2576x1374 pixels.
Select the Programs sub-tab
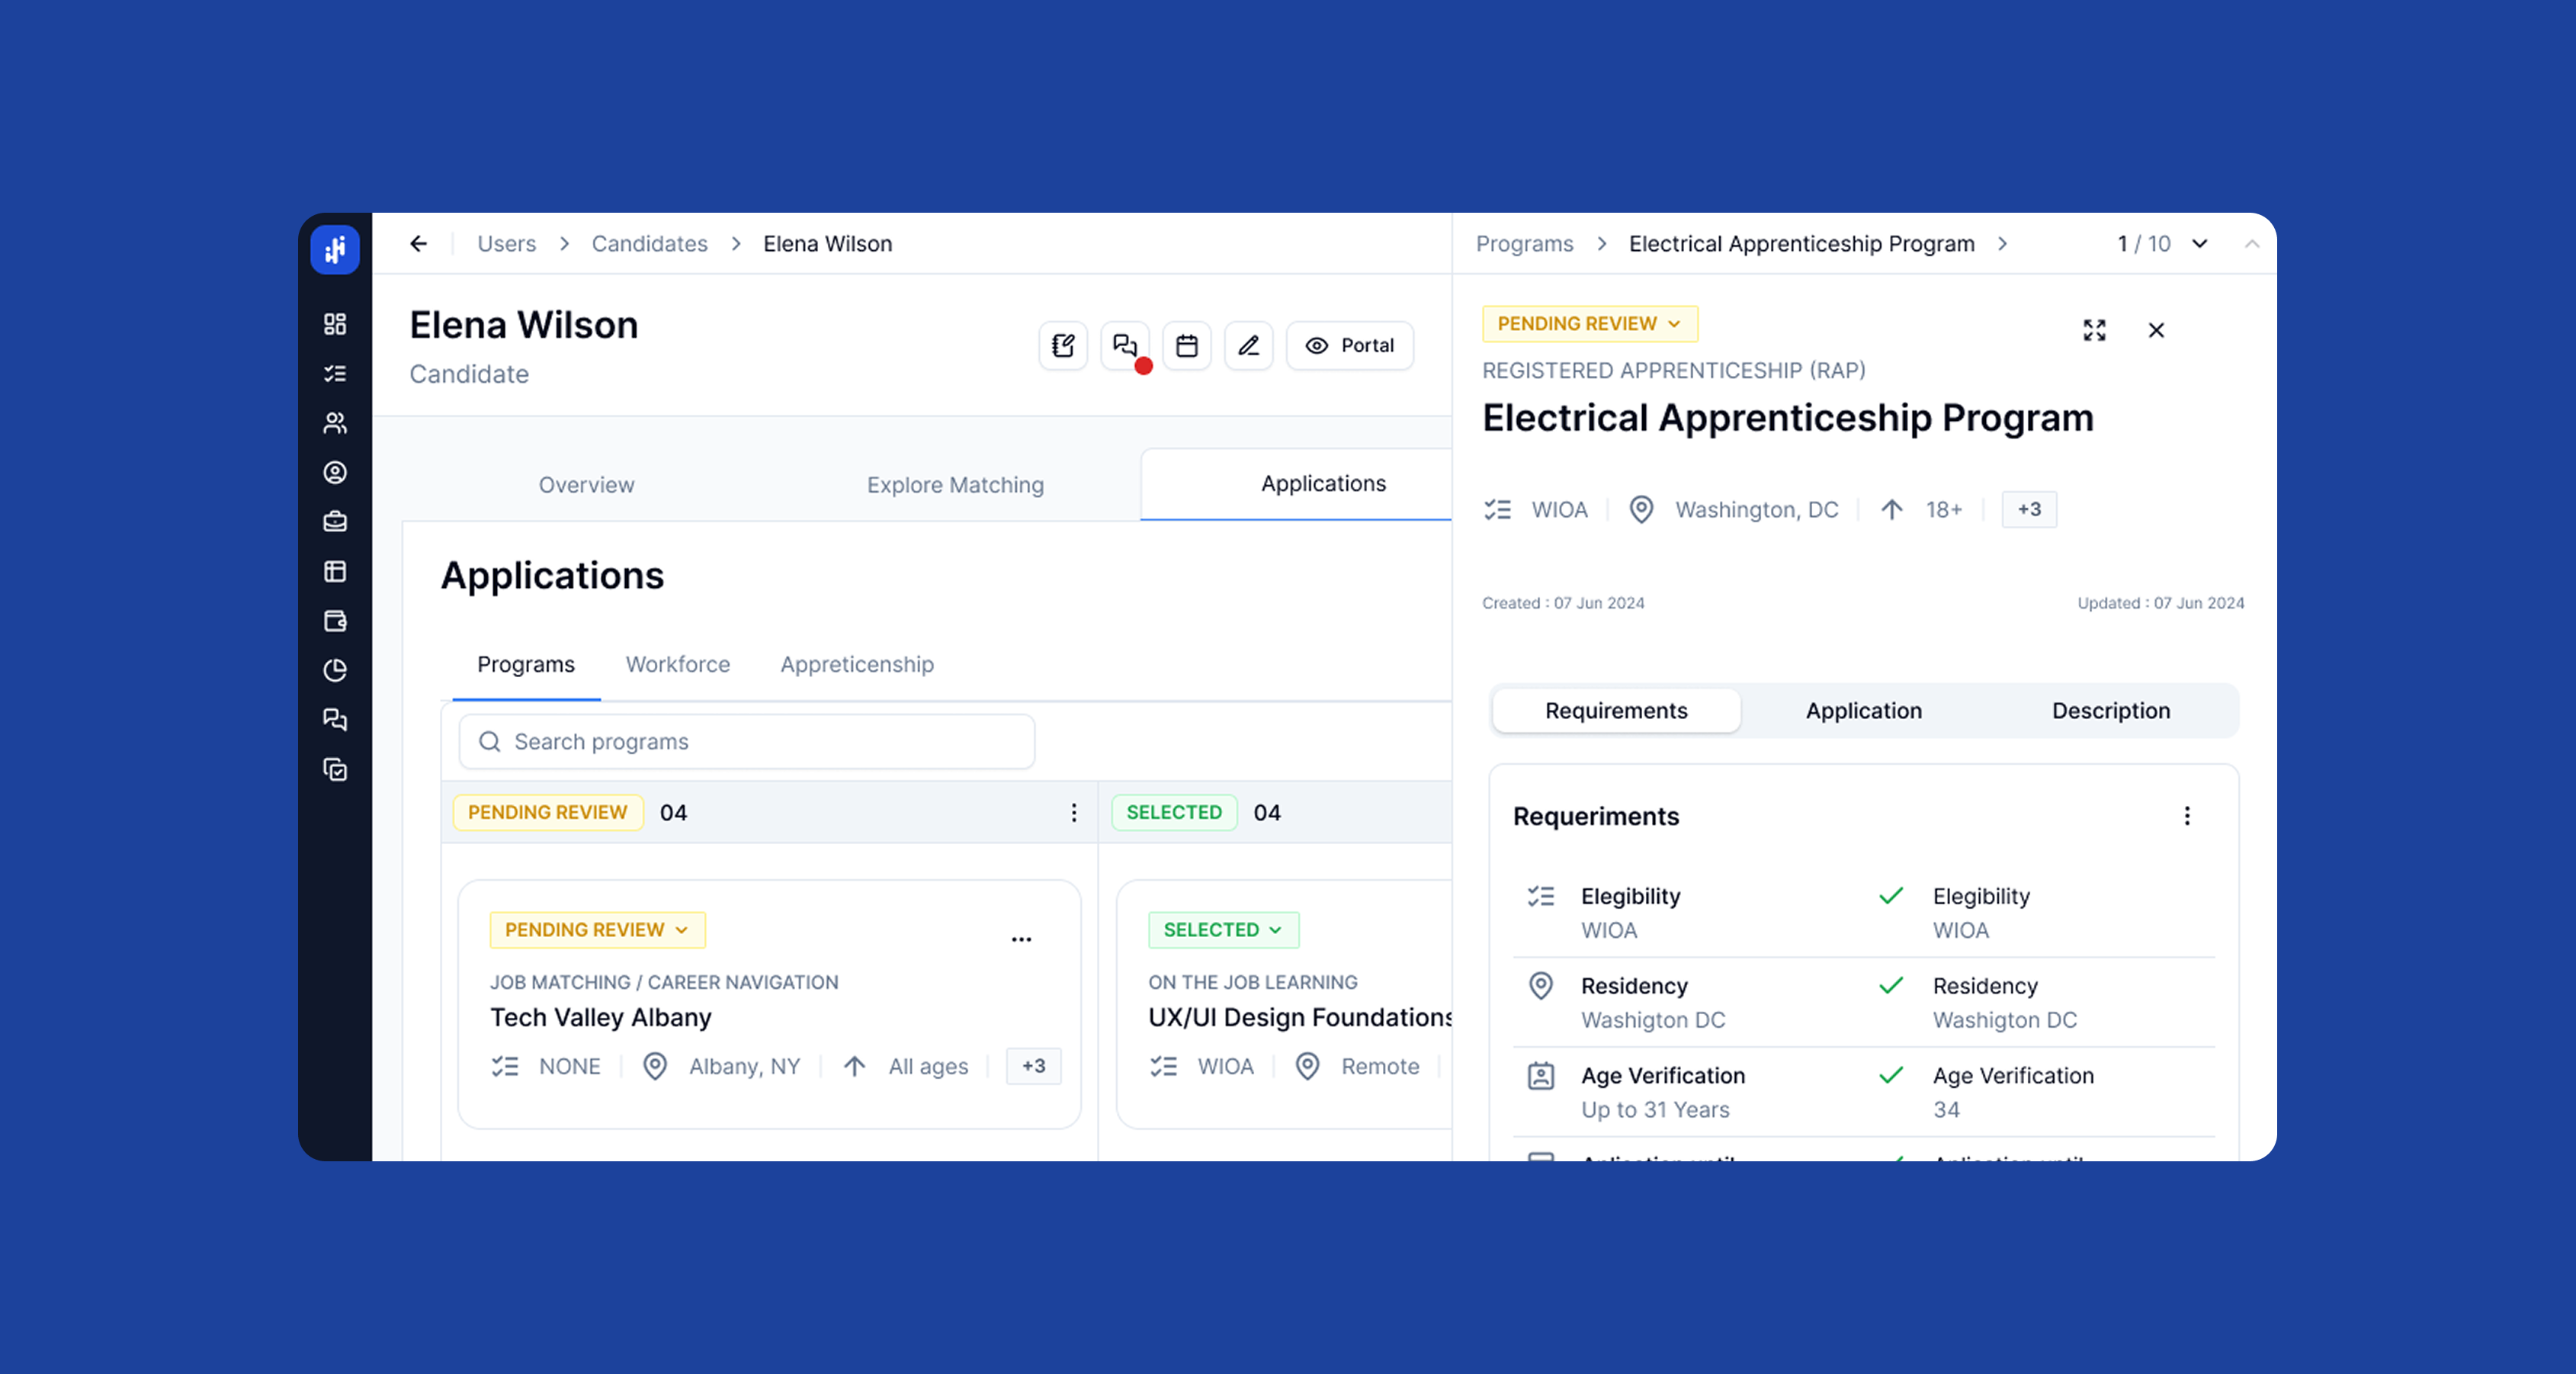pos(526,664)
